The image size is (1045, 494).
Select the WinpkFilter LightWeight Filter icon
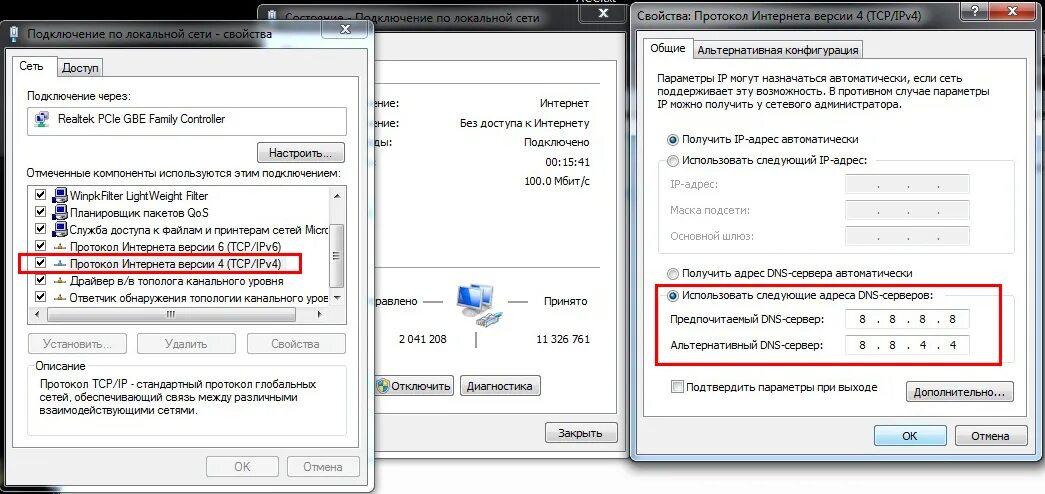61,196
